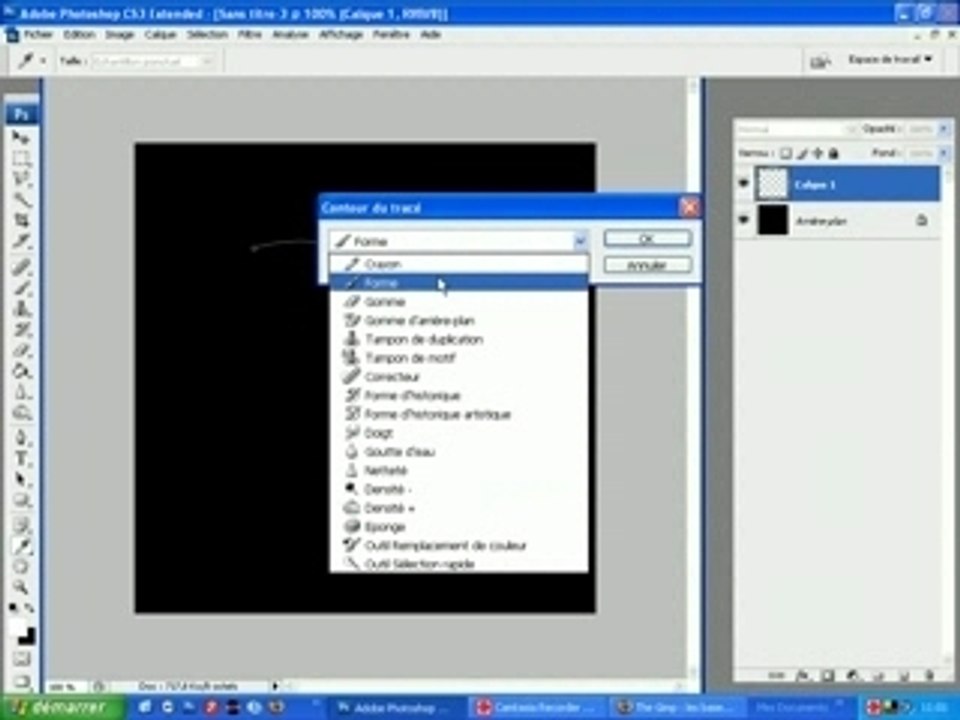Viewport: 960px width, 720px height.
Task: Open tool preset picker in options bar
Action: pos(31,61)
